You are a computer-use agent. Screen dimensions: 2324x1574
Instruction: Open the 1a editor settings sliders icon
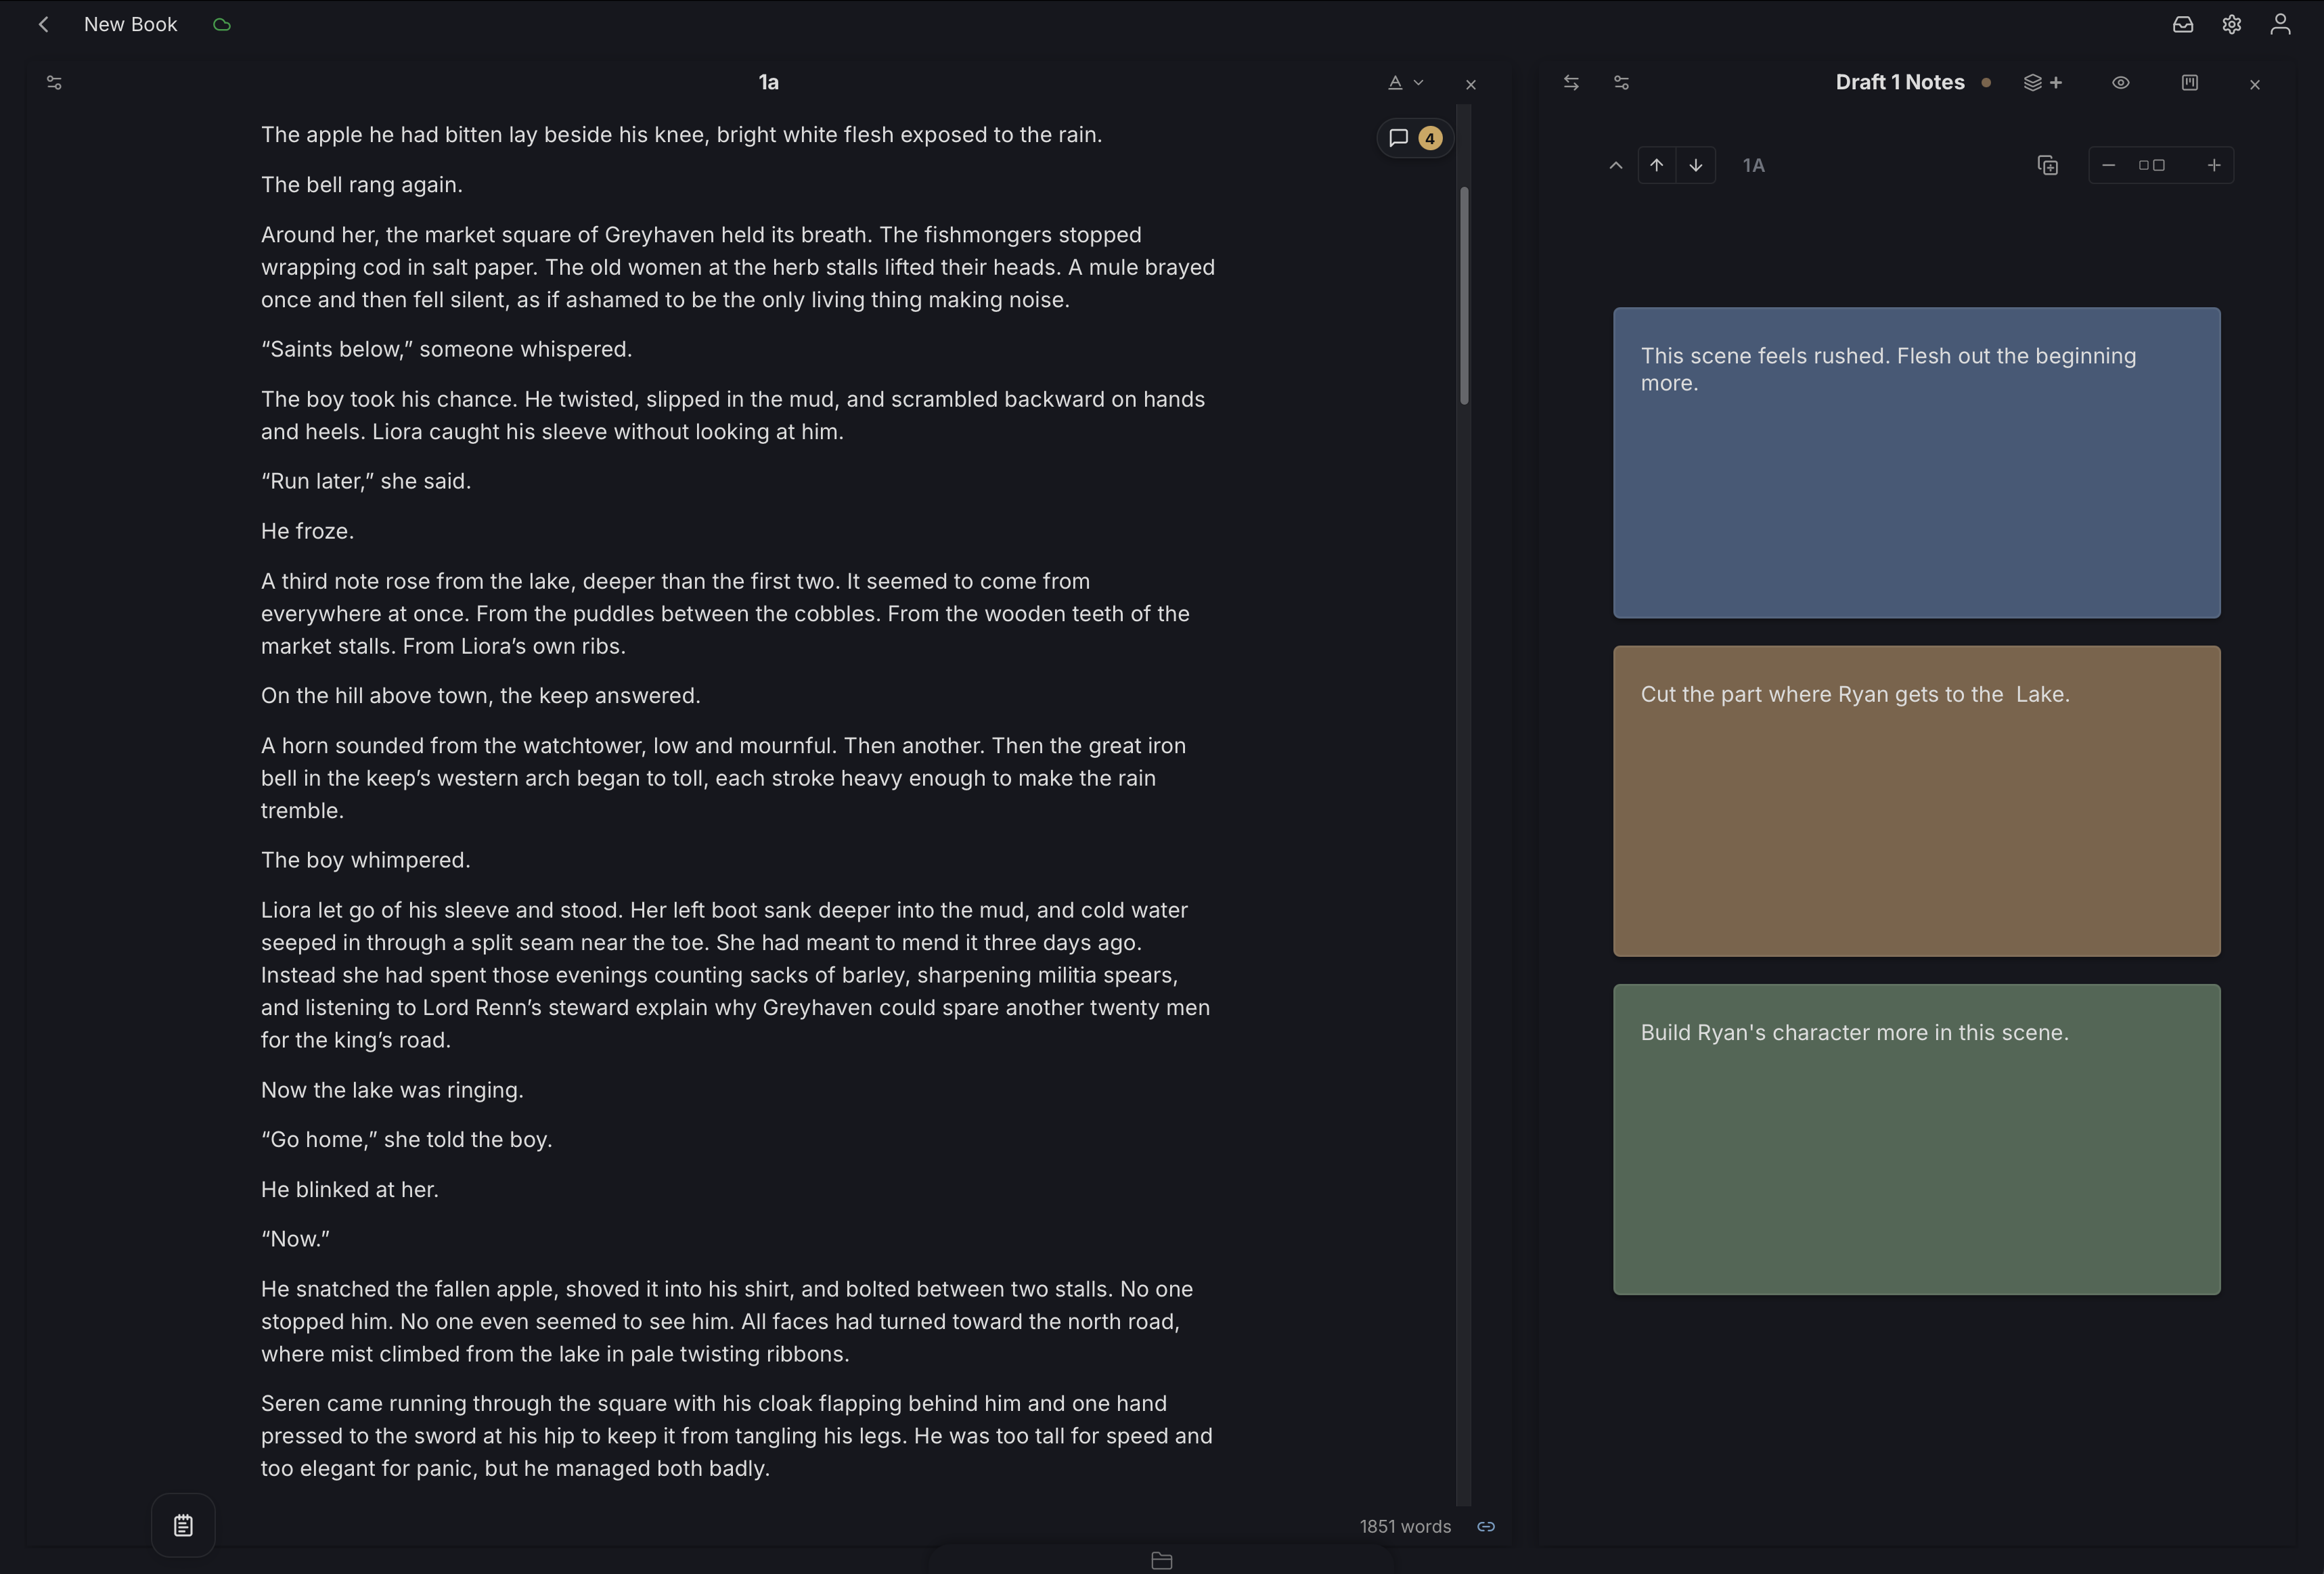[54, 83]
